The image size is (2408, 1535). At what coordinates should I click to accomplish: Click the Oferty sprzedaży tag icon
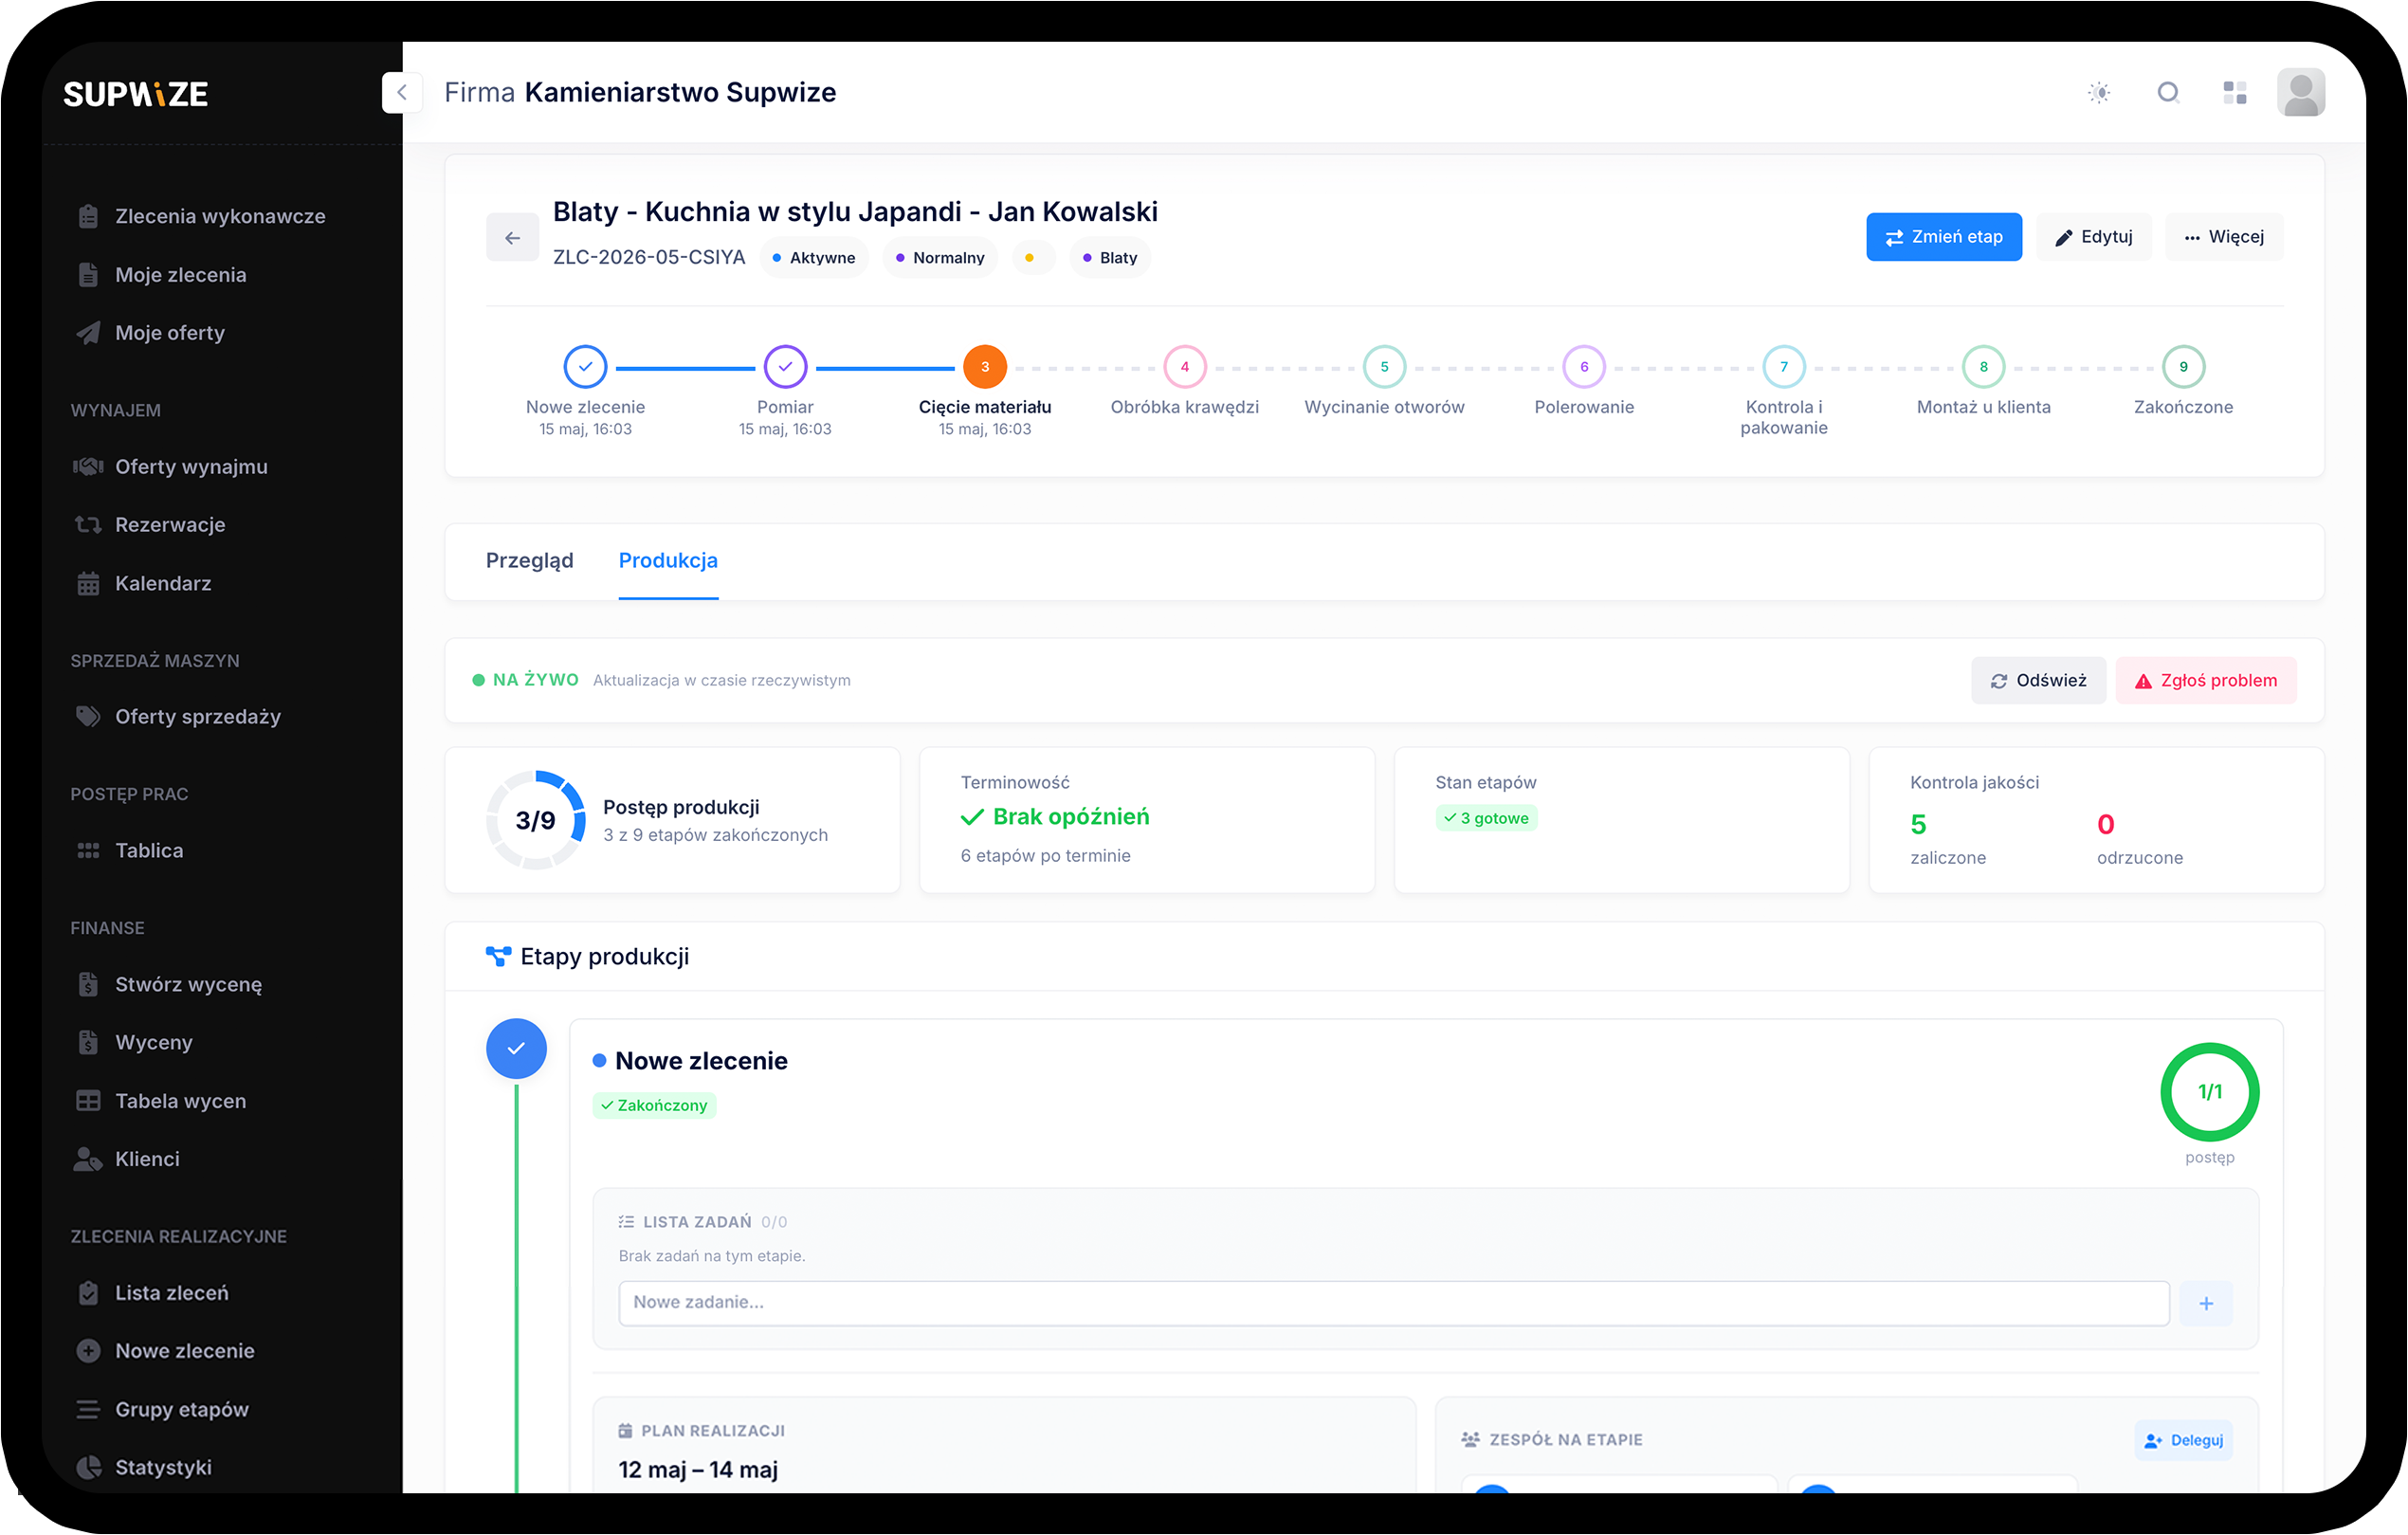[x=88, y=717]
